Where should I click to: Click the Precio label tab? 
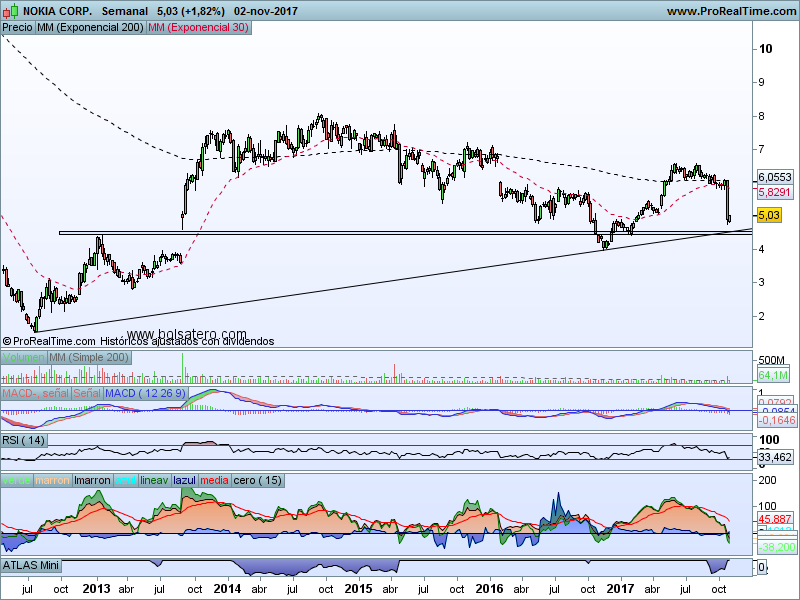pyautogui.click(x=17, y=28)
